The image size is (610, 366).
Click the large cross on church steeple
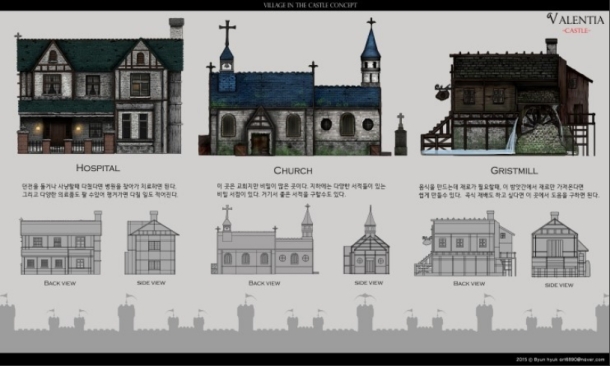click(x=227, y=33)
